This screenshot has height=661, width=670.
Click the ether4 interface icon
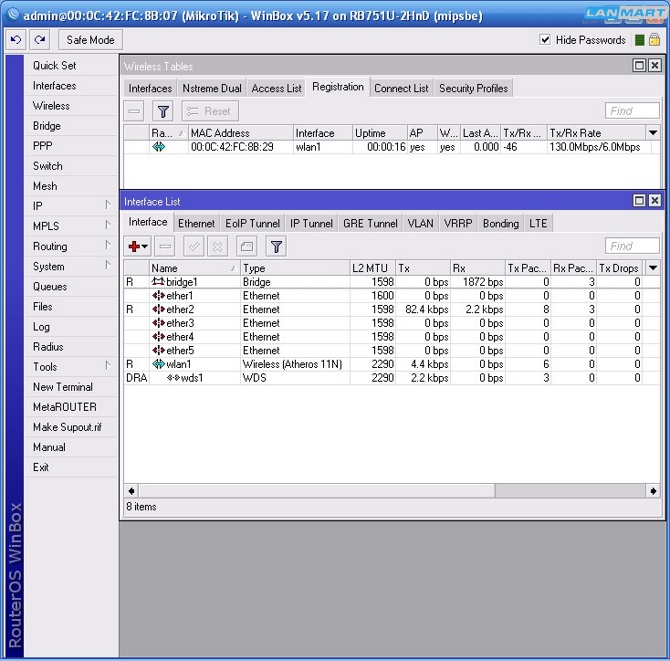click(x=159, y=337)
